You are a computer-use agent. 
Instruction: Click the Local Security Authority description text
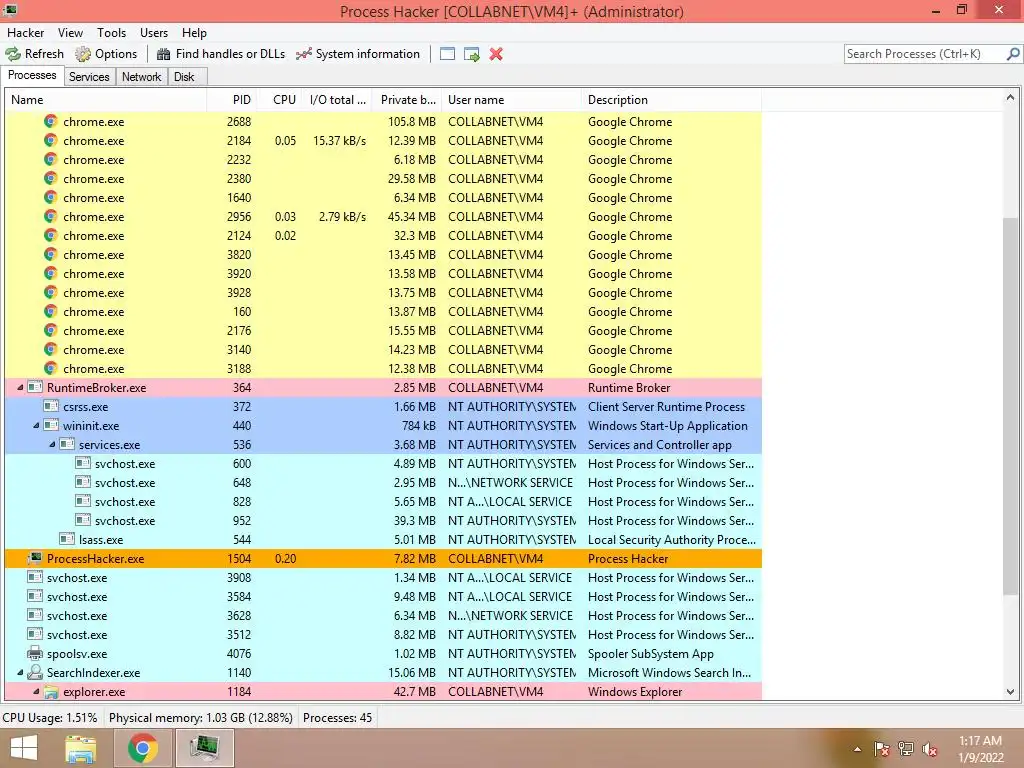671,539
